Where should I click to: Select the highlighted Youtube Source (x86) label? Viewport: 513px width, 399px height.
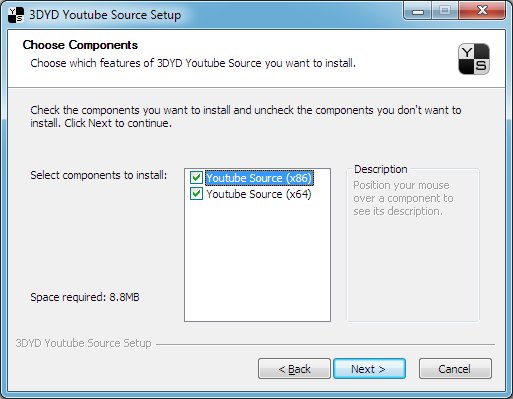click(x=259, y=178)
